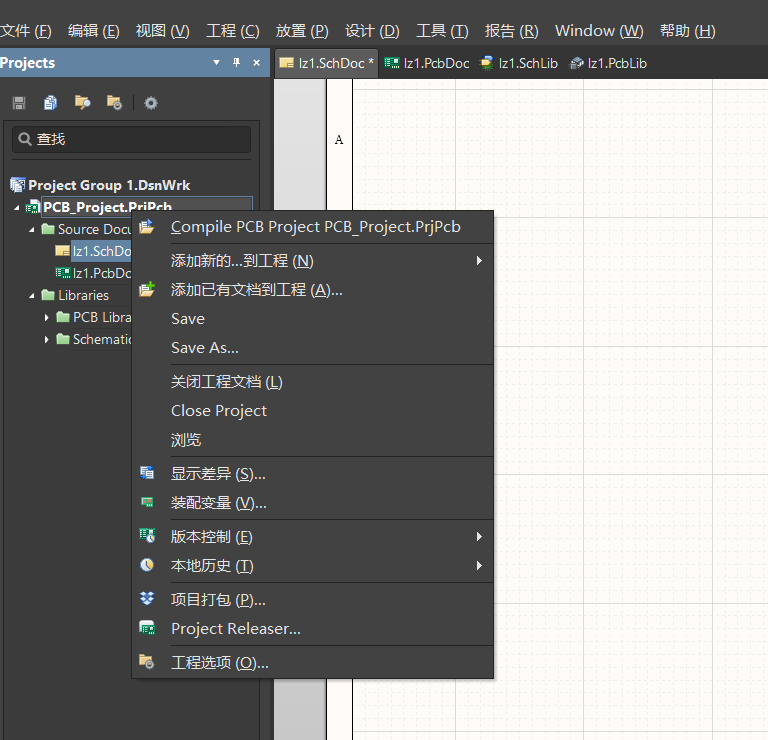This screenshot has width=768, height=740.
Task: Close the Projects panel with X
Action: pyautogui.click(x=256, y=63)
